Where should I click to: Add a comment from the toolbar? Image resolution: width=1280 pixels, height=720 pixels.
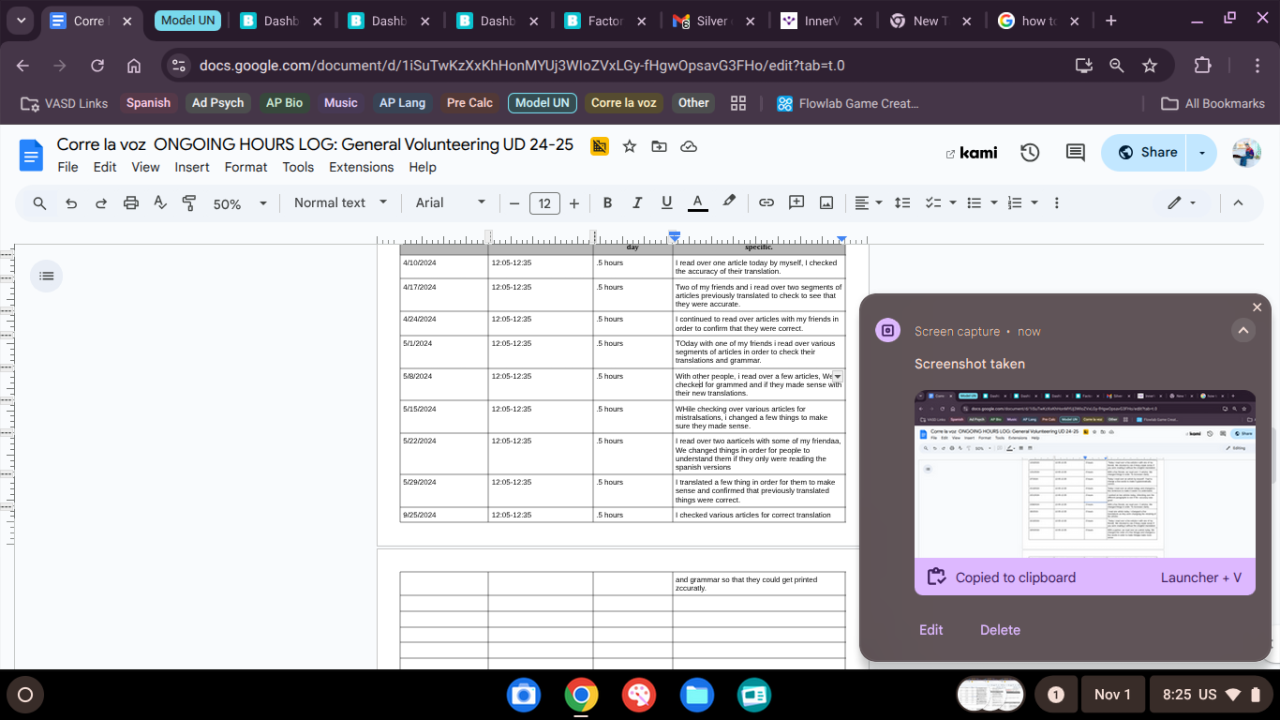(x=796, y=203)
